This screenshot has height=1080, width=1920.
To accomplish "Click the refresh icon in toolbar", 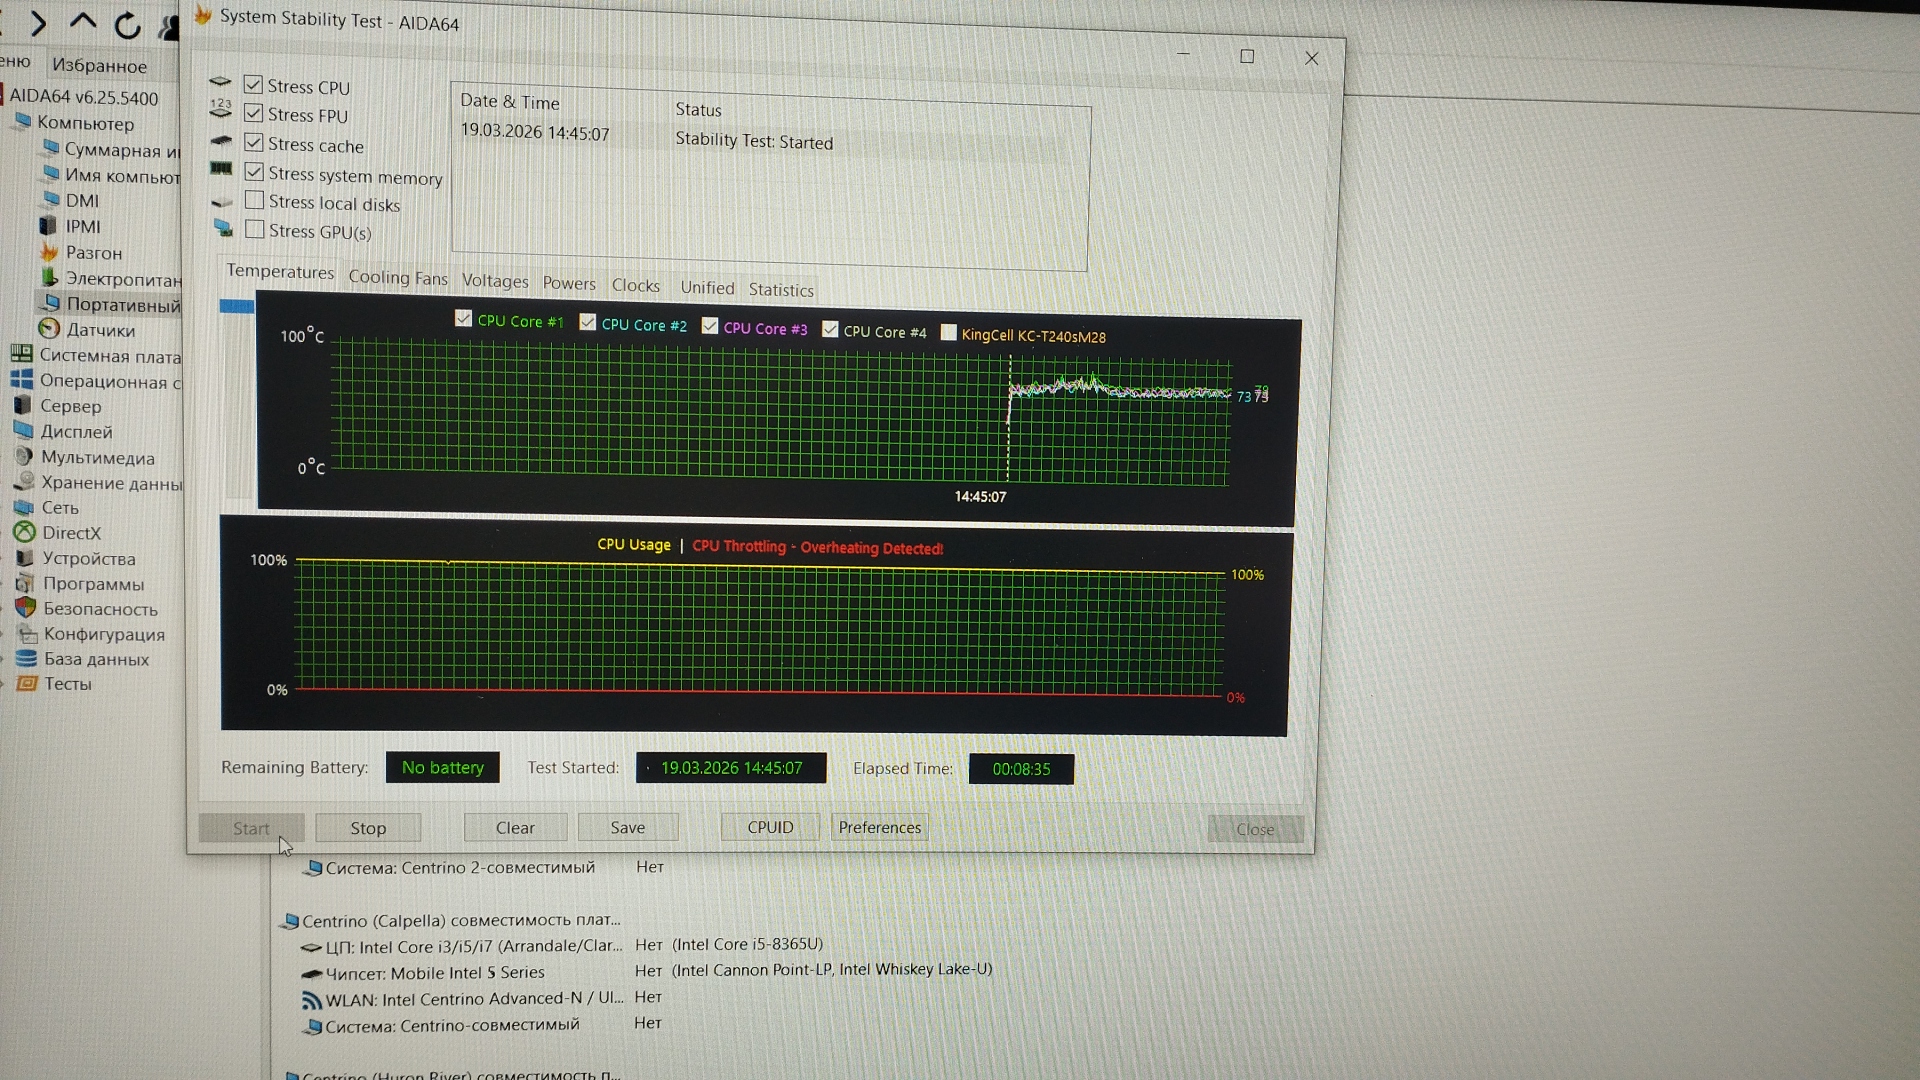I will pos(127,25).
